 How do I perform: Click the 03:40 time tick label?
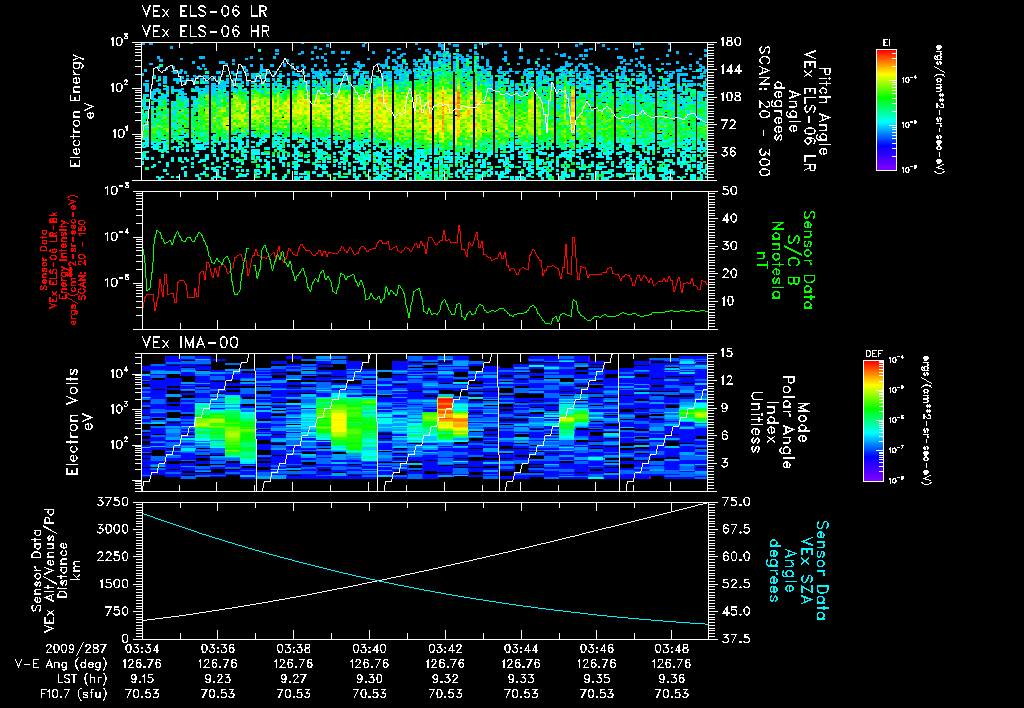coord(369,649)
